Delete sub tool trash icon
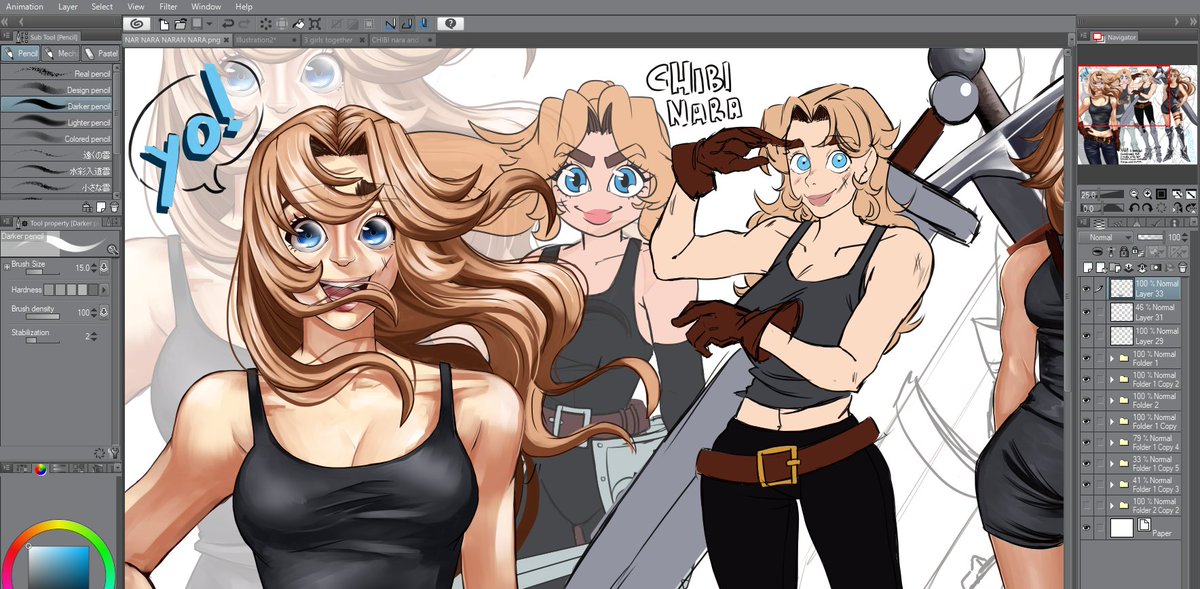The width and height of the screenshot is (1200, 589). (114, 206)
